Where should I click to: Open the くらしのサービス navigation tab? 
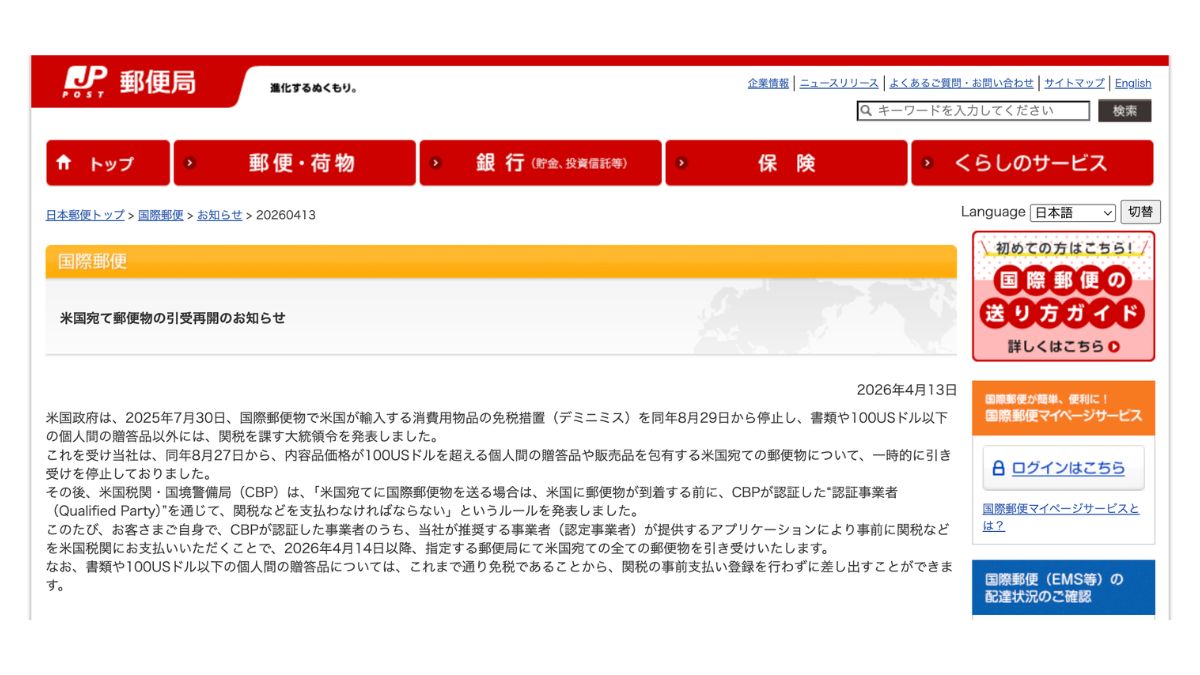1032,163
